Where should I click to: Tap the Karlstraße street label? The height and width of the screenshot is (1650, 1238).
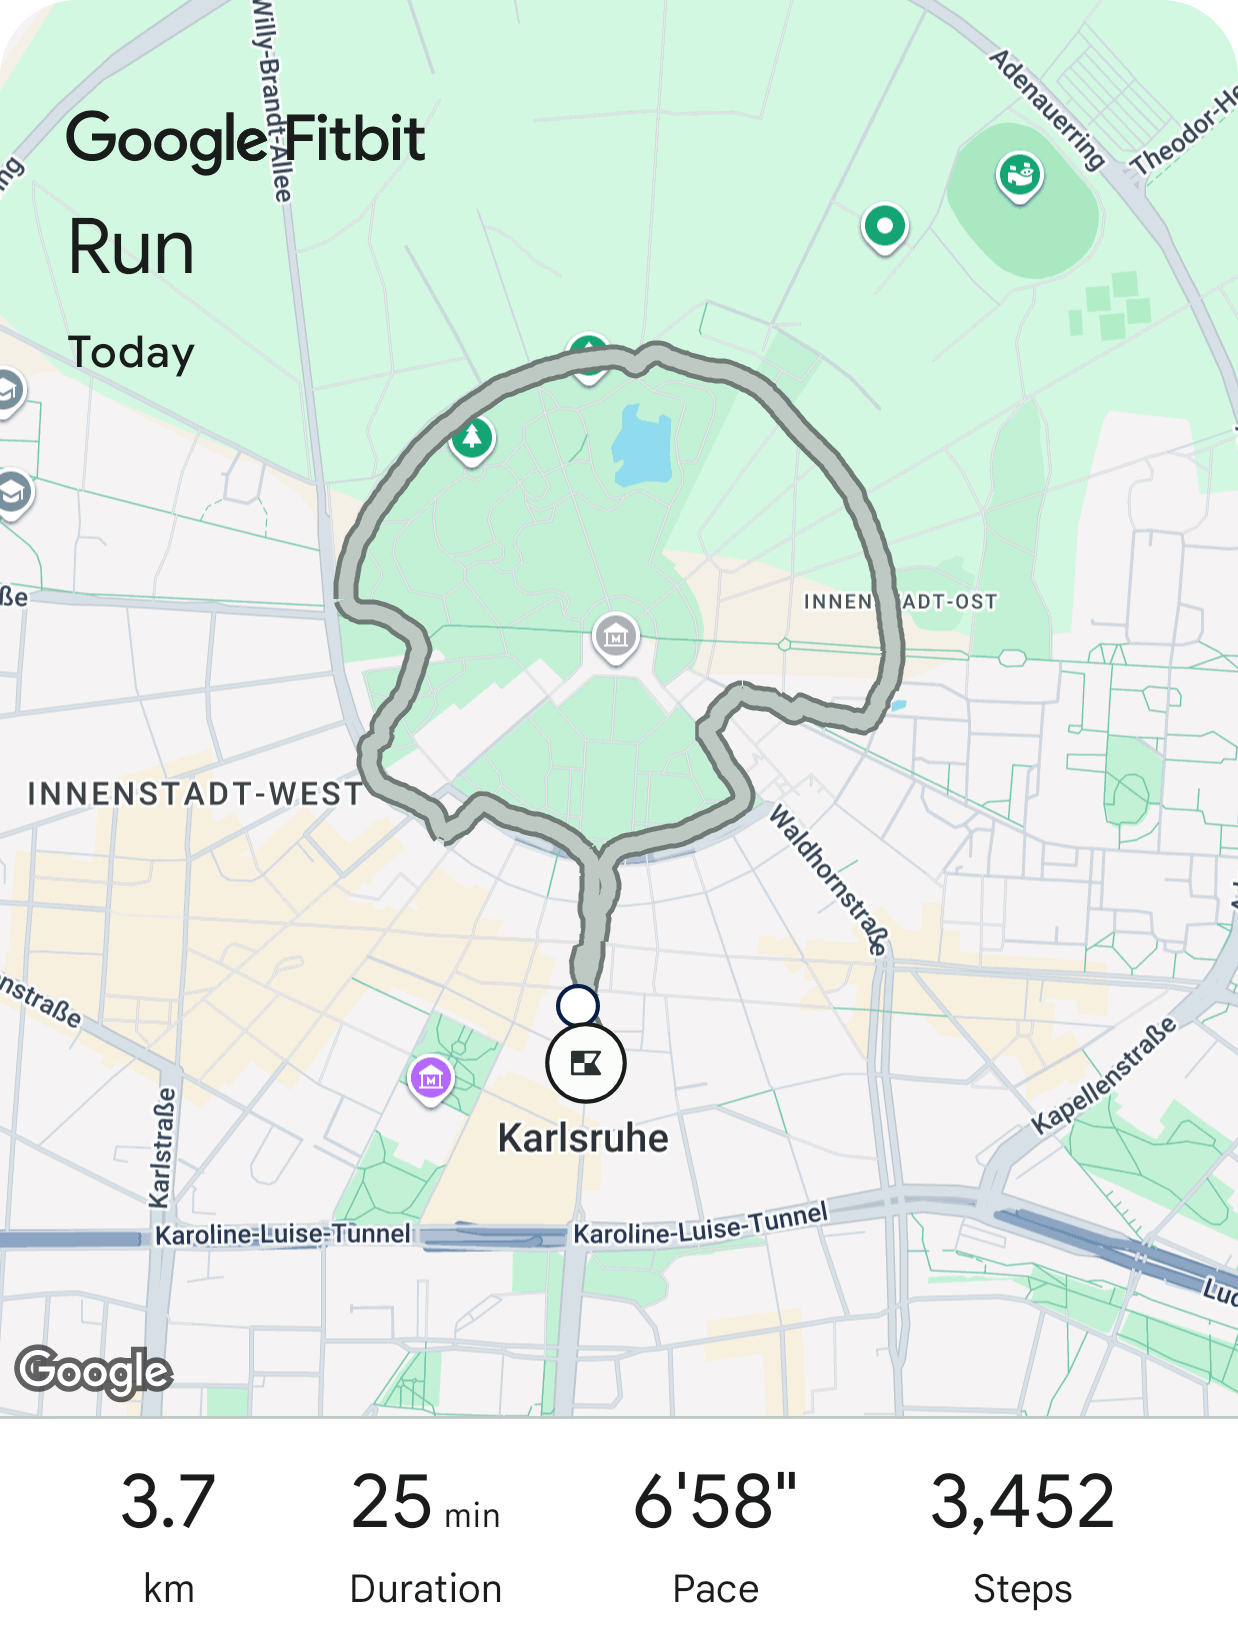pos(163,1148)
